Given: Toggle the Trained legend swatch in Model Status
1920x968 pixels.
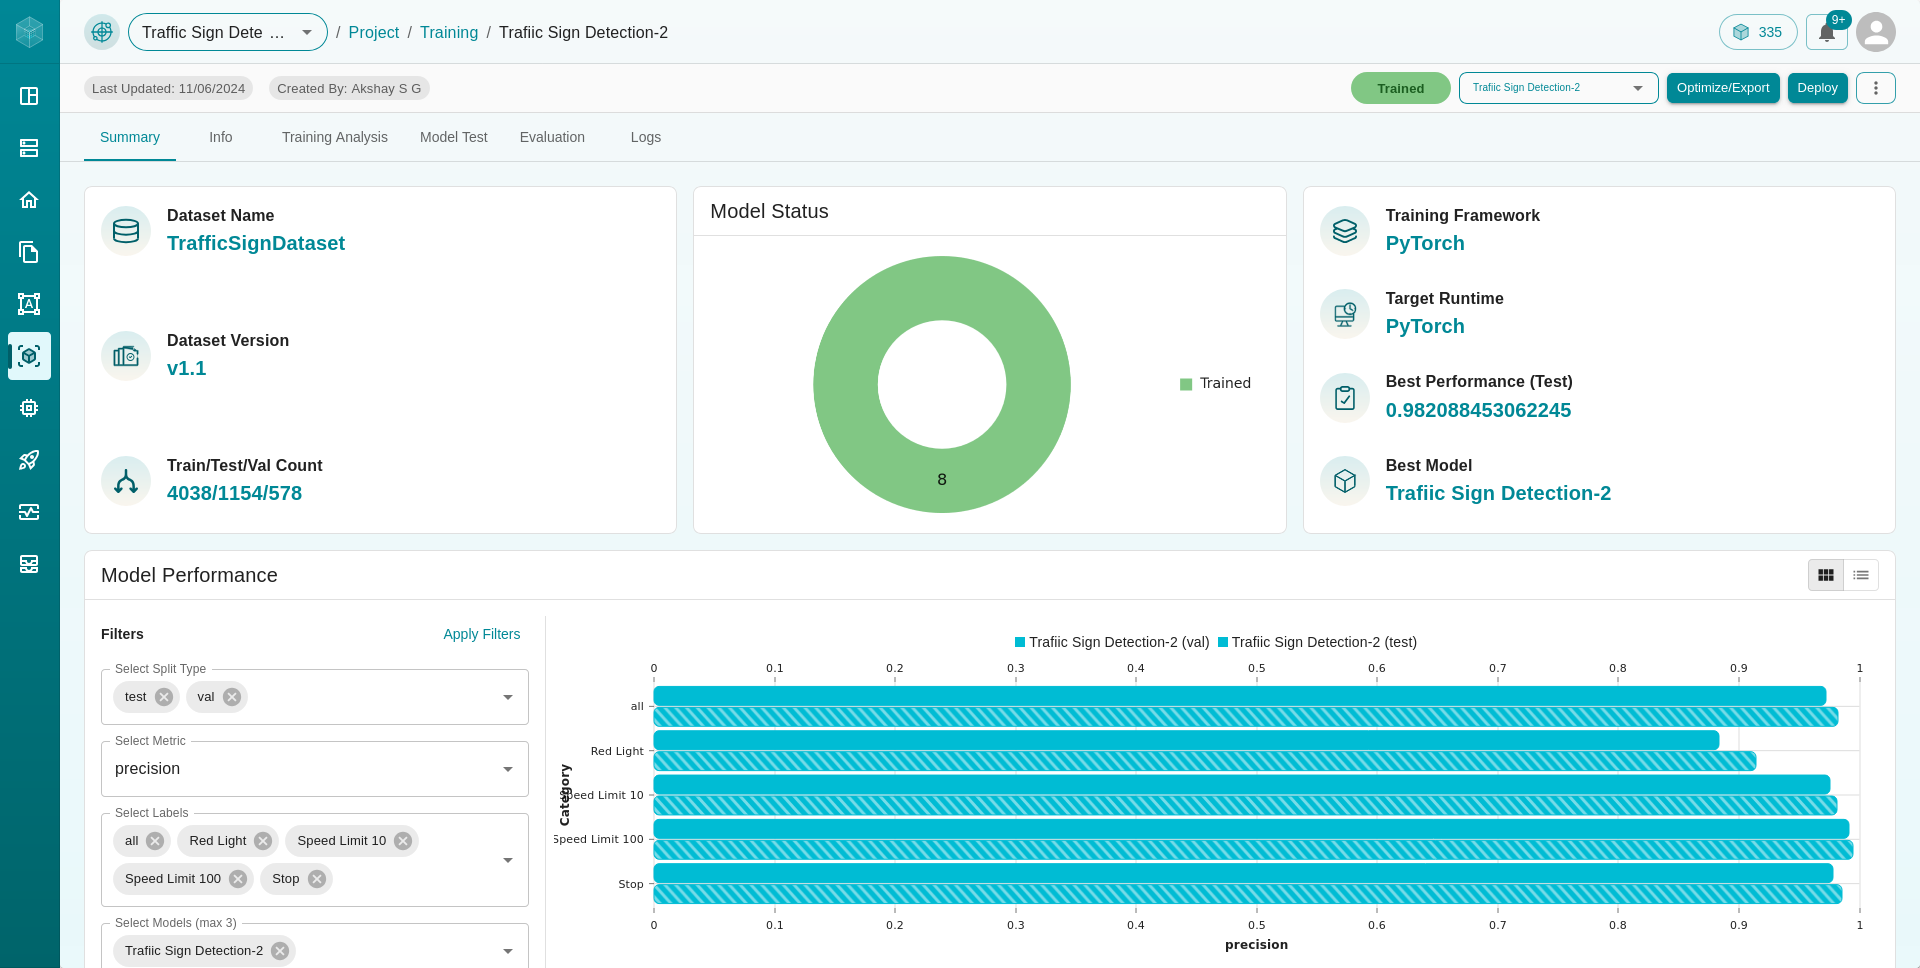Looking at the screenshot, I should click(1186, 384).
